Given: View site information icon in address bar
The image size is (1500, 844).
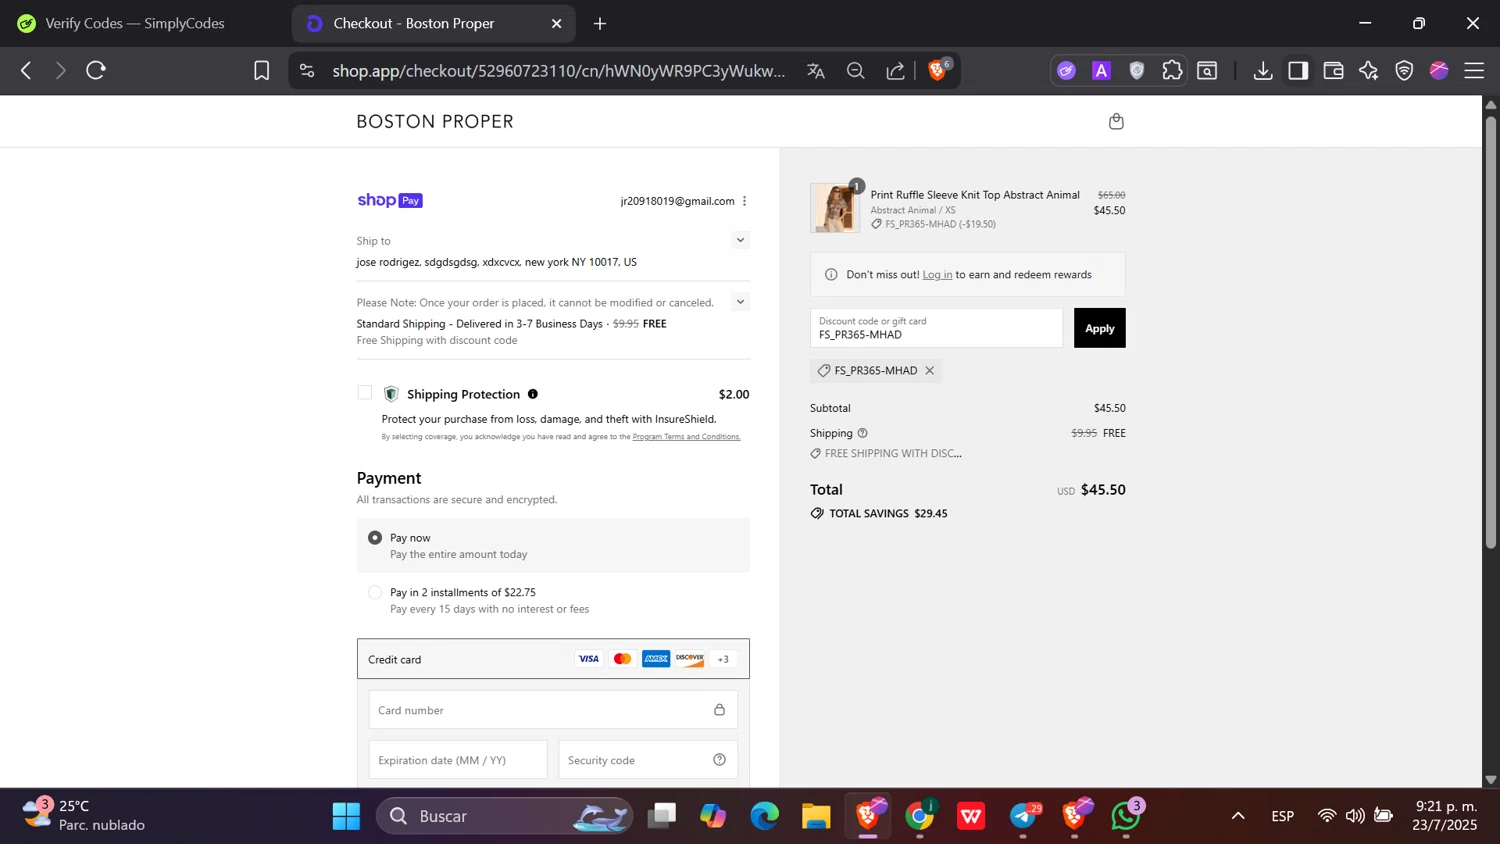Looking at the screenshot, I should point(307,71).
